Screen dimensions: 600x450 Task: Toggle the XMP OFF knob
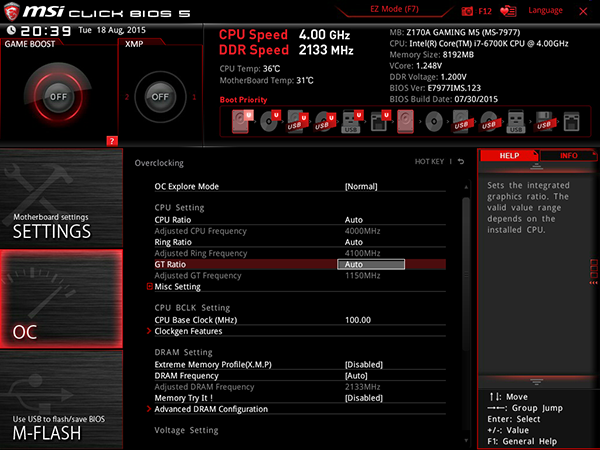[160, 97]
